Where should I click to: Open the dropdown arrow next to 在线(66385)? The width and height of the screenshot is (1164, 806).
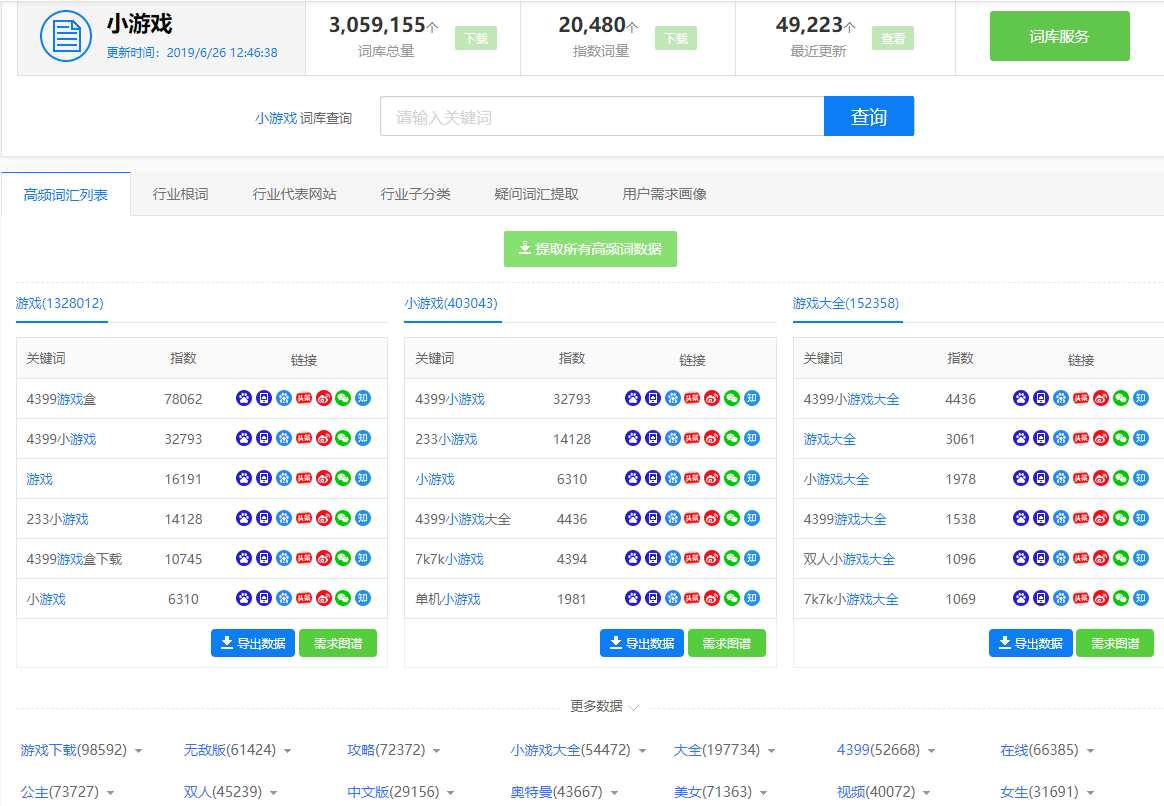[x=1090, y=751]
